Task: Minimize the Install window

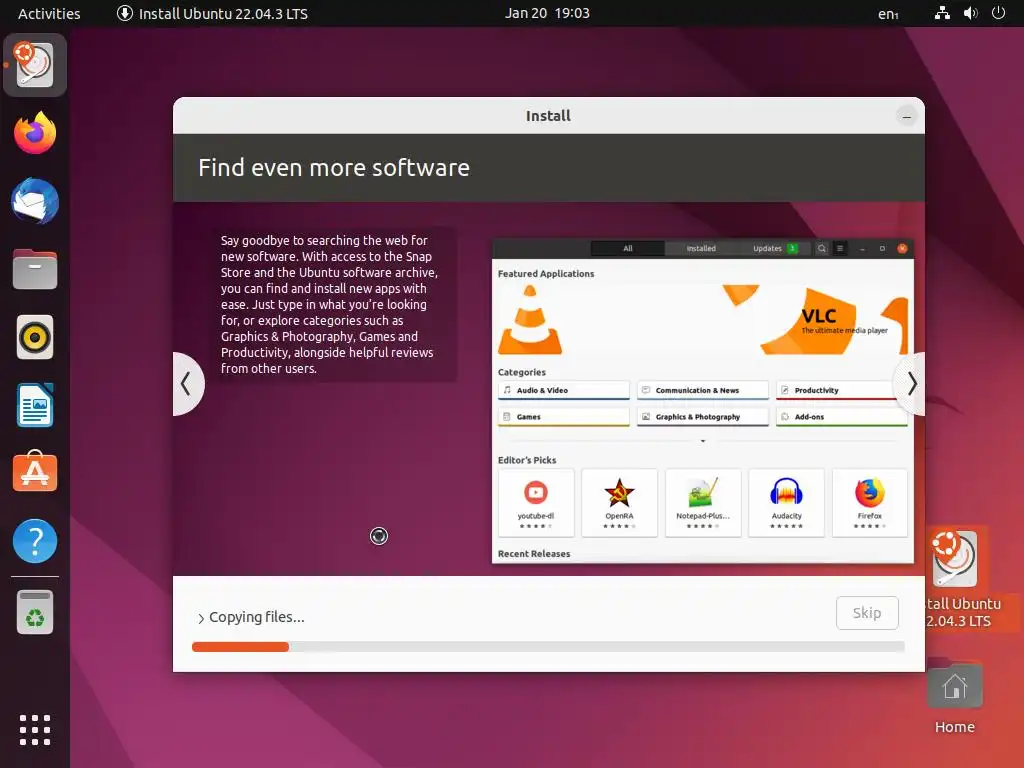Action: [x=906, y=117]
